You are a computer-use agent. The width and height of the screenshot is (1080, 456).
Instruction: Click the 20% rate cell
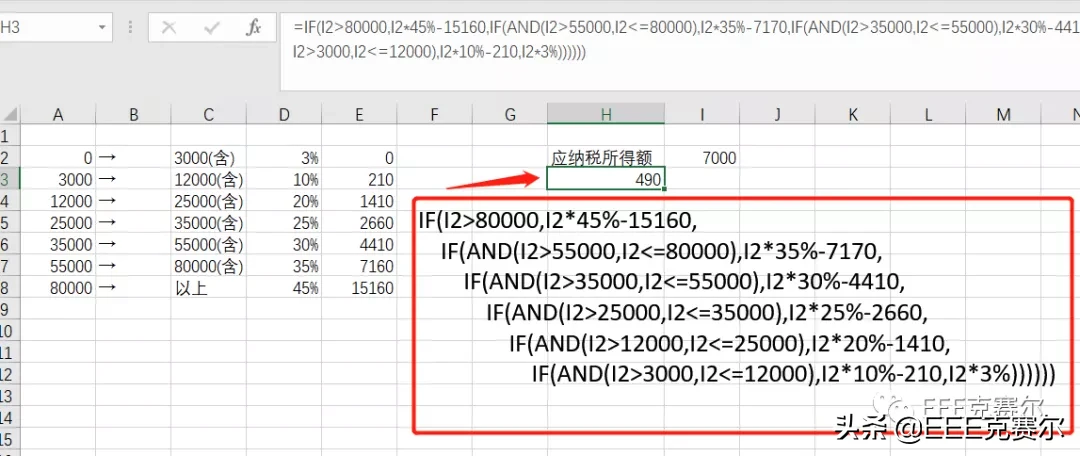click(284, 201)
